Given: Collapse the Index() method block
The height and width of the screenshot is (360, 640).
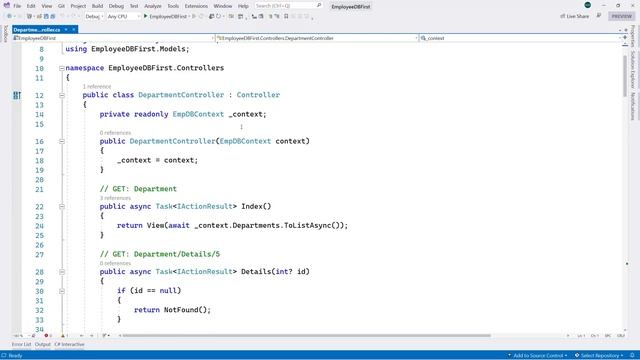Looking at the screenshot, I should click(x=62, y=207).
